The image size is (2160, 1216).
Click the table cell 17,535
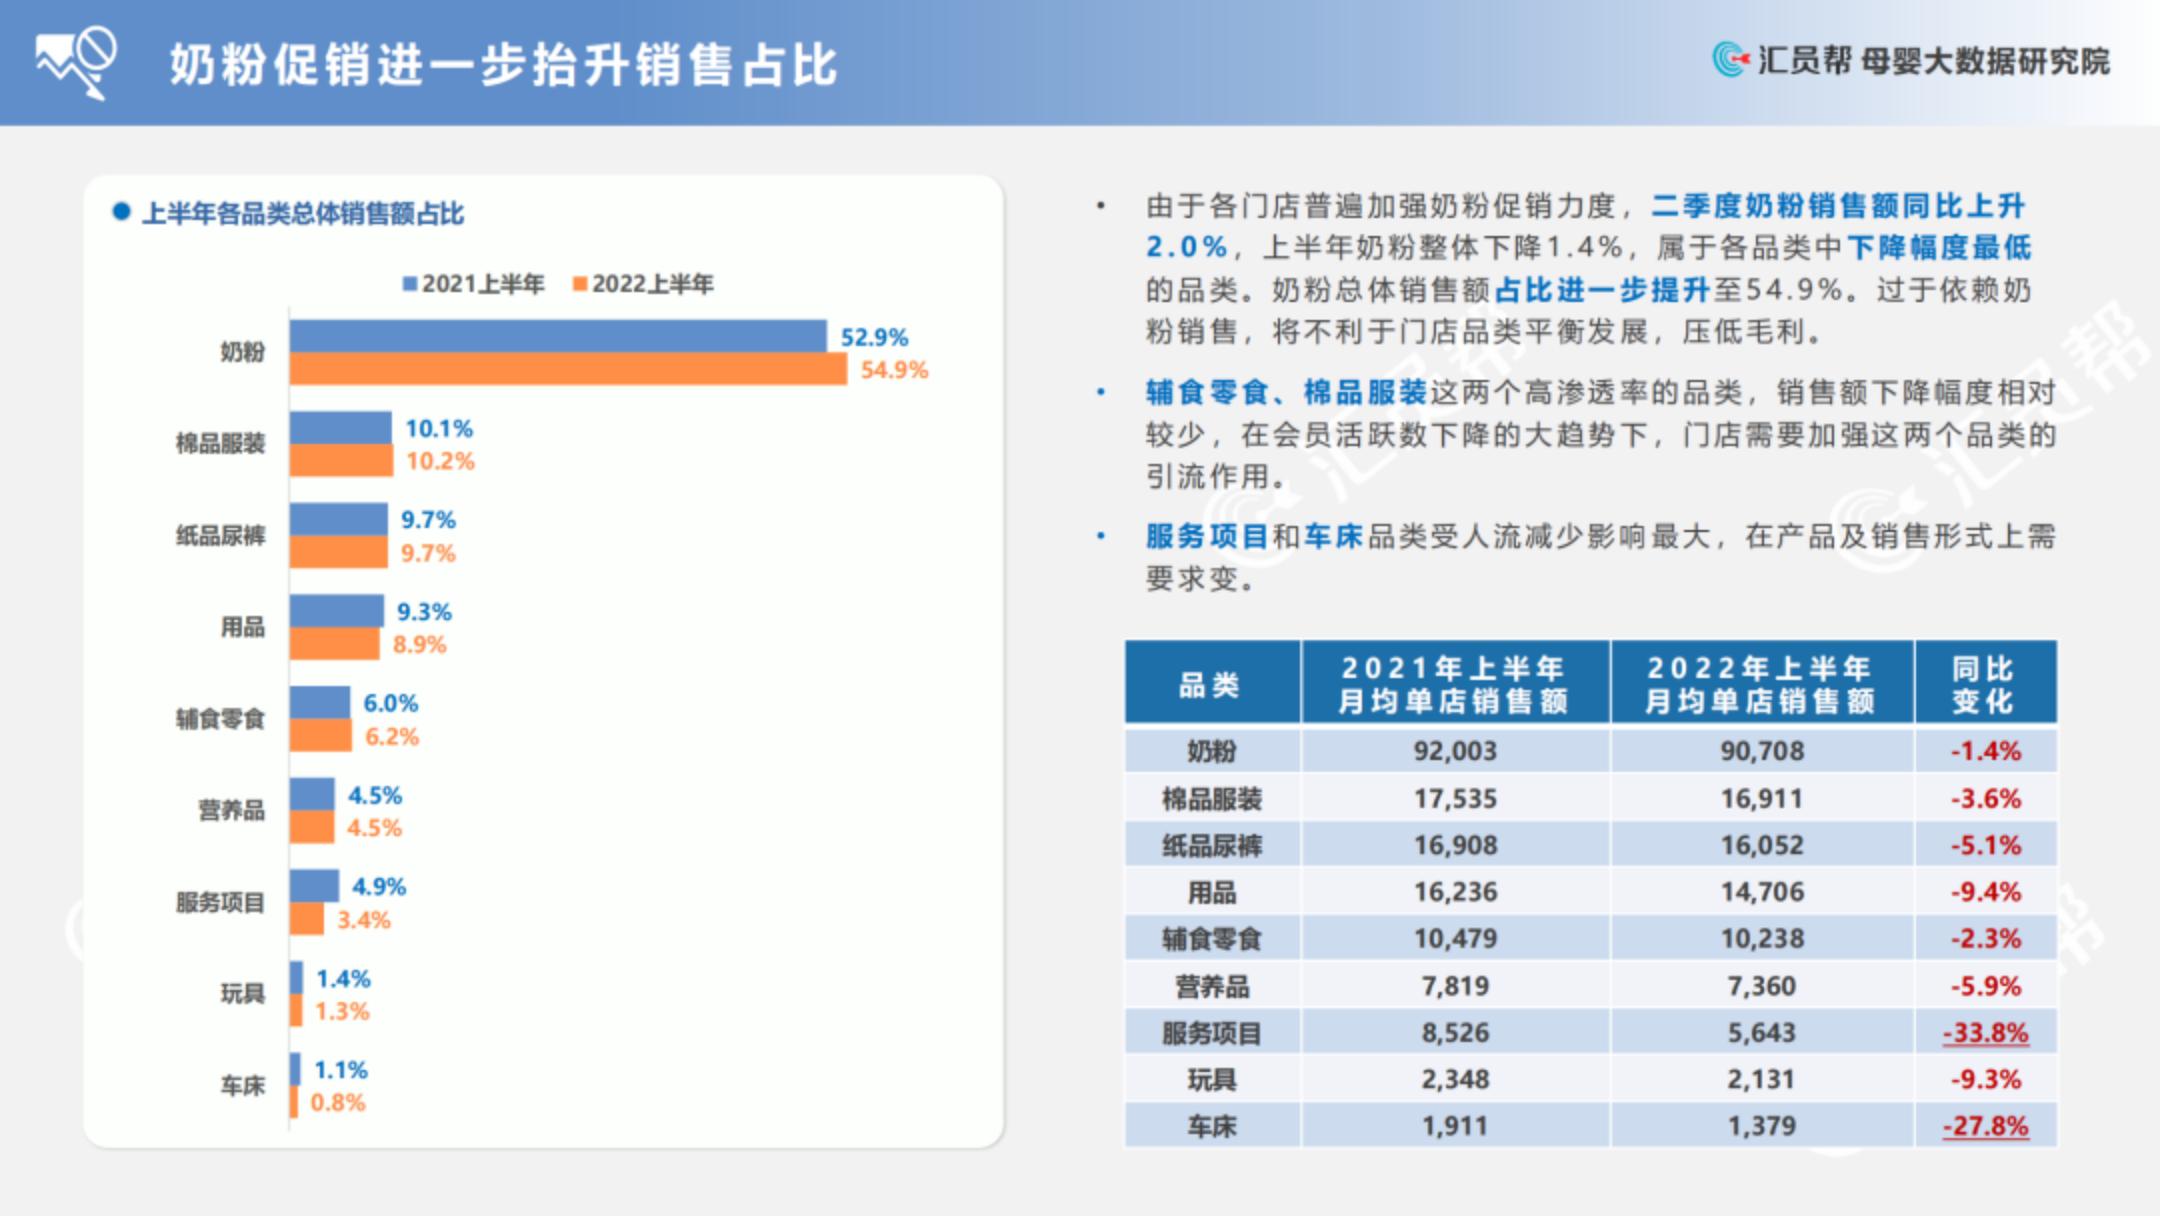pyautogui.click(x=1455, y=799)
